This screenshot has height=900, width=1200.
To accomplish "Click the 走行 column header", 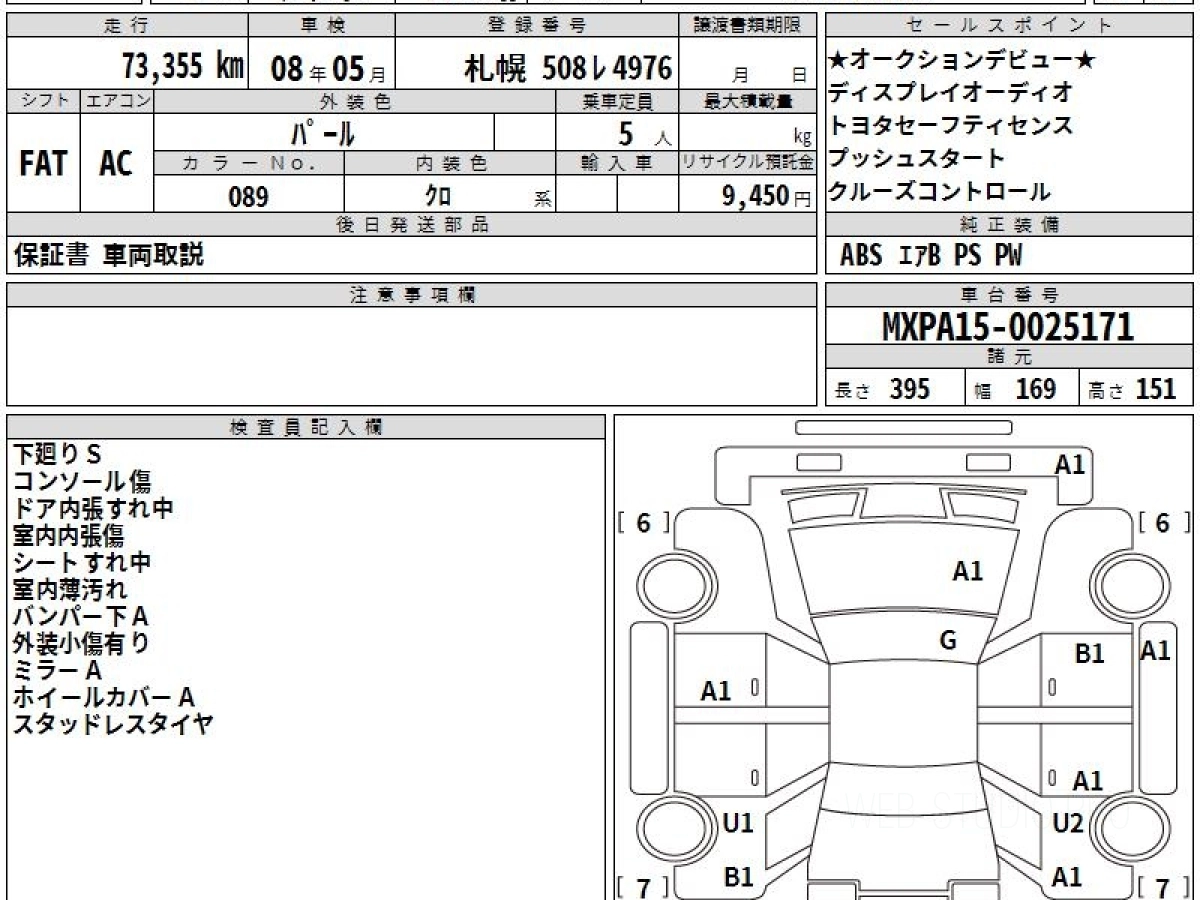I will (127, 26).
